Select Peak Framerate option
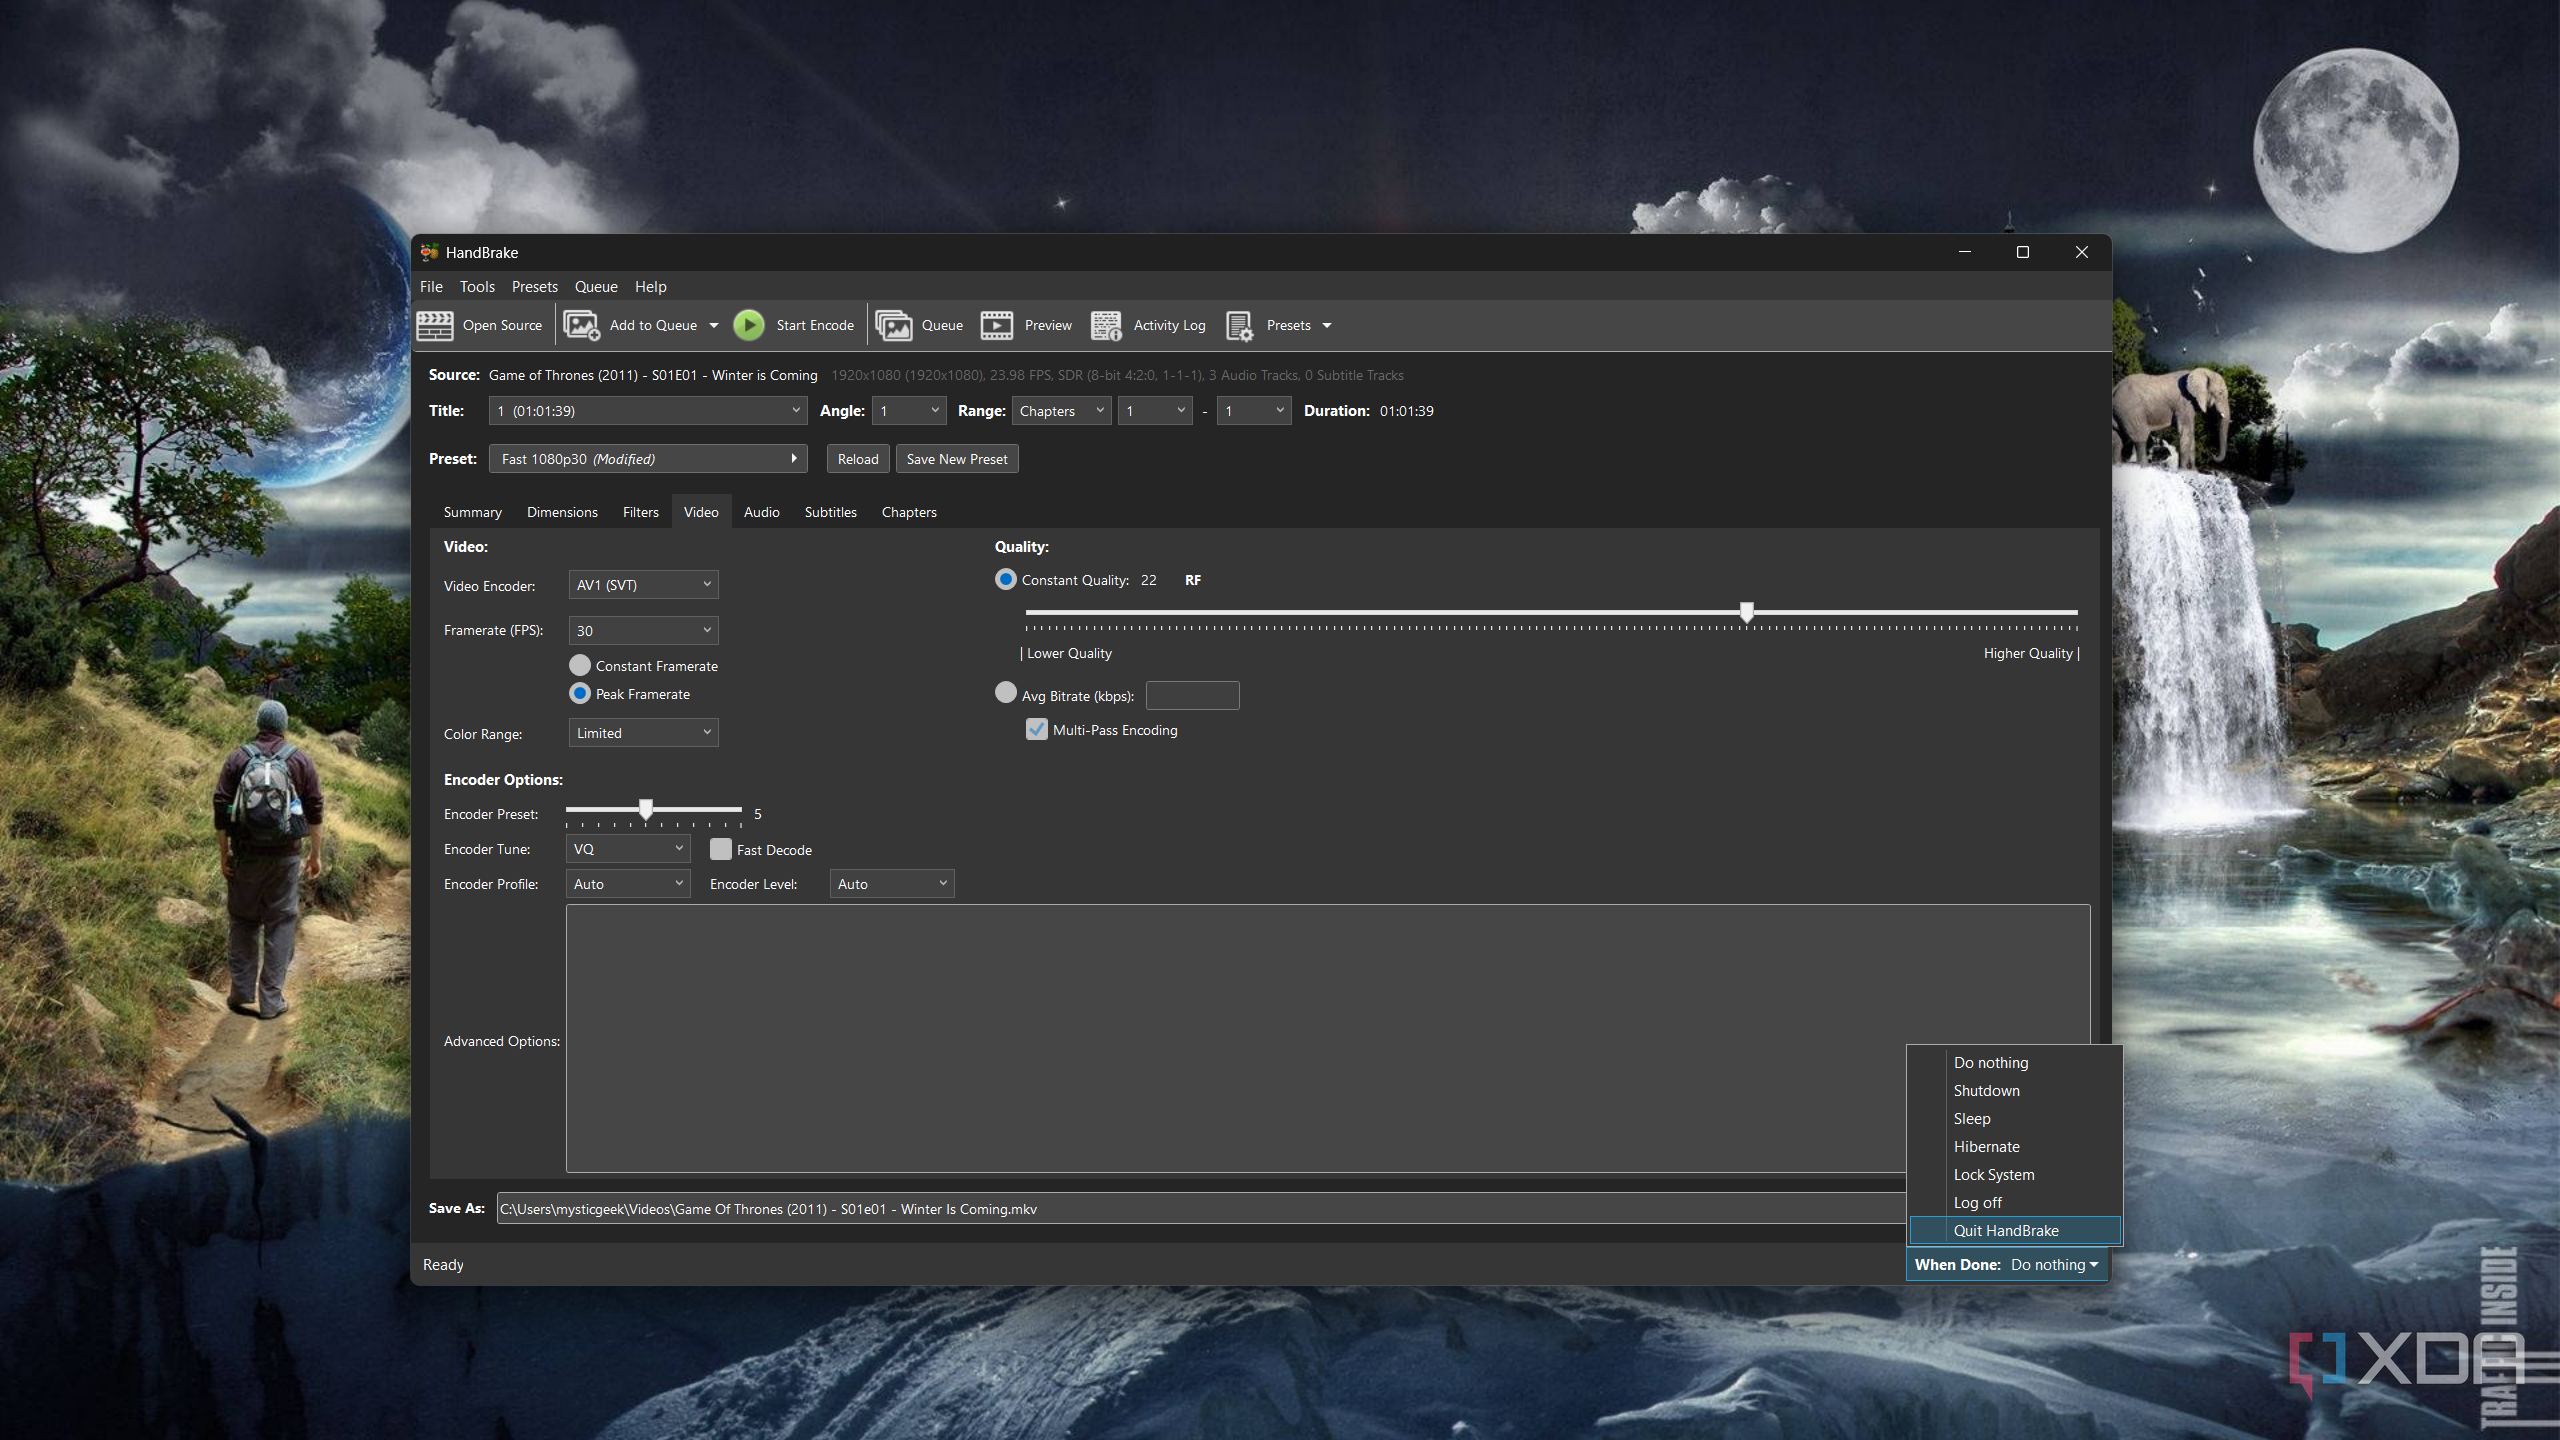This screenshot has height=1440, width=2560. 580,693
